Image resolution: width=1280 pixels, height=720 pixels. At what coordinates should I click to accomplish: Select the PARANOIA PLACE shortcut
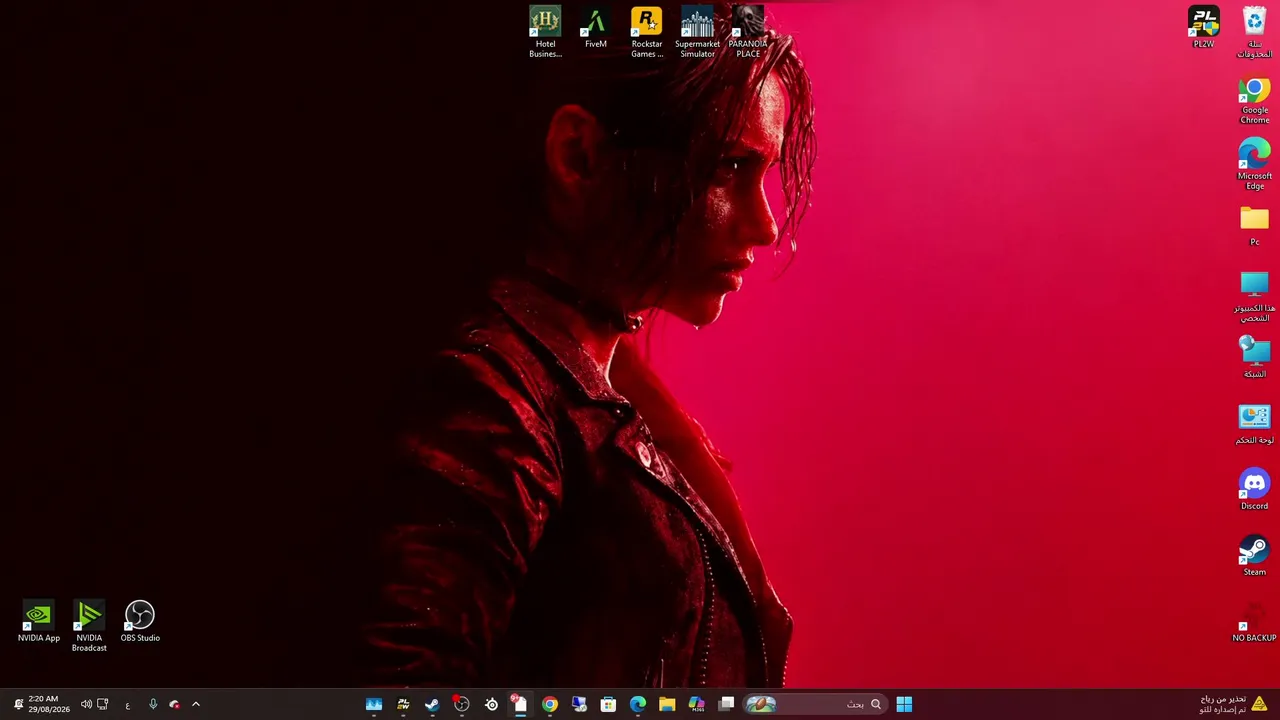748,32
